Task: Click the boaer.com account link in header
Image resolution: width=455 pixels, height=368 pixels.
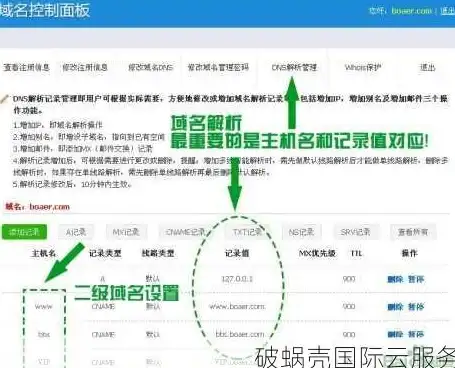Action: pos(411,11)
